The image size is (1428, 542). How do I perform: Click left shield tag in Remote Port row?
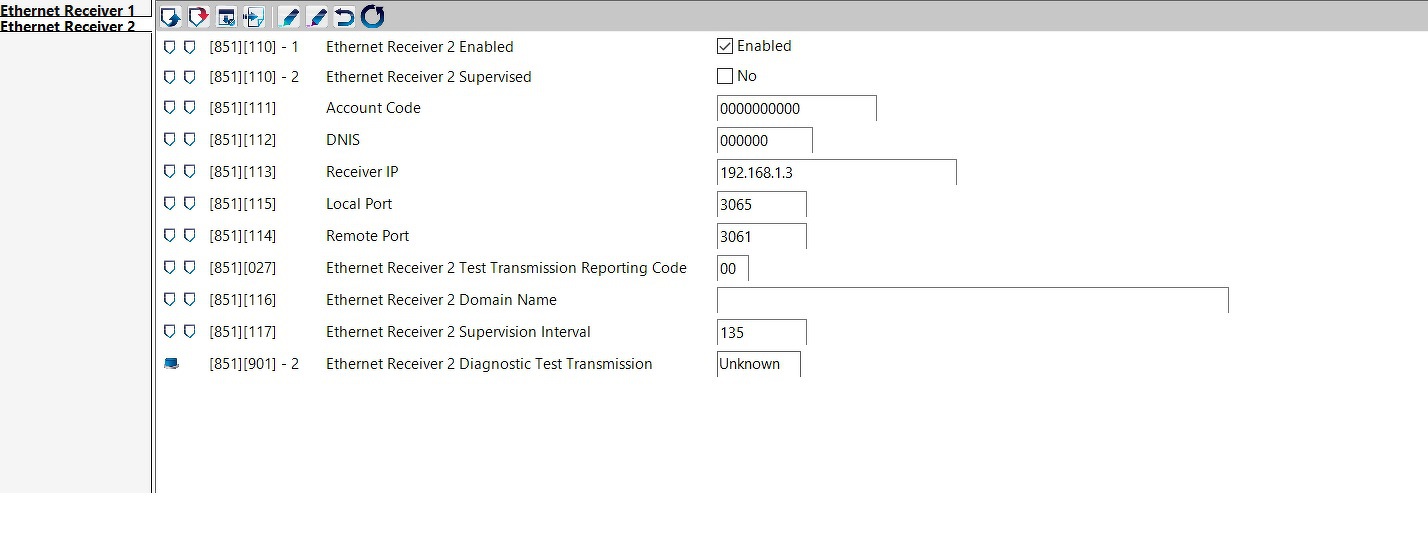click(169, 236)
